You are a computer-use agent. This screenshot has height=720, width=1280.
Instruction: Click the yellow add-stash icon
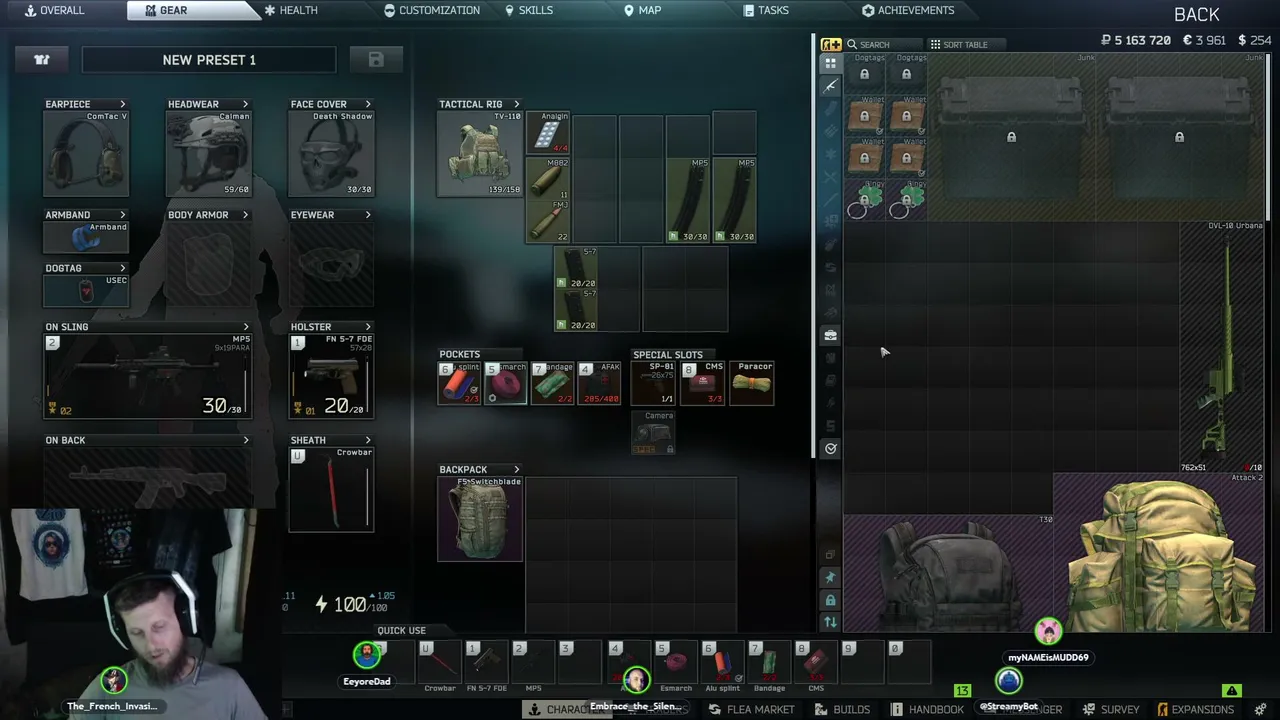click(x=831, y=44)
